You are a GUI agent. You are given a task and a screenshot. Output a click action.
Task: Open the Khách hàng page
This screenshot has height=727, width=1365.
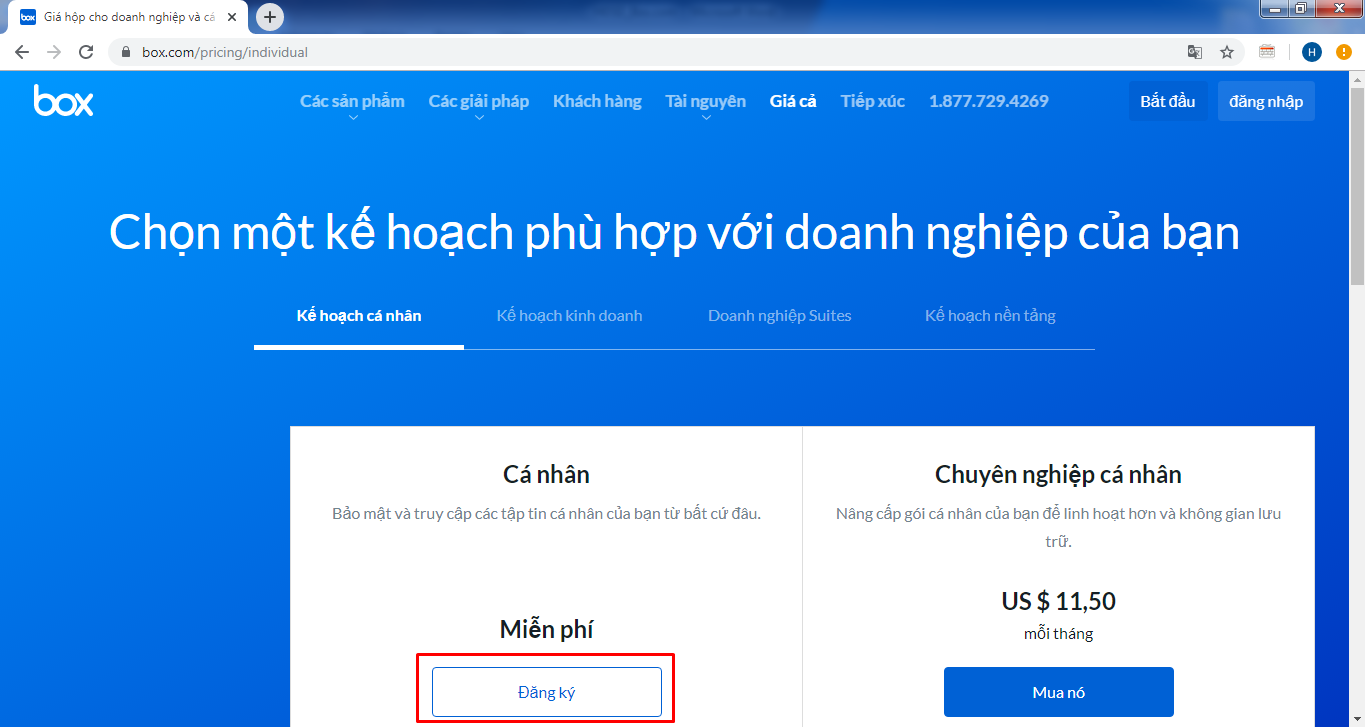(597, 101)
